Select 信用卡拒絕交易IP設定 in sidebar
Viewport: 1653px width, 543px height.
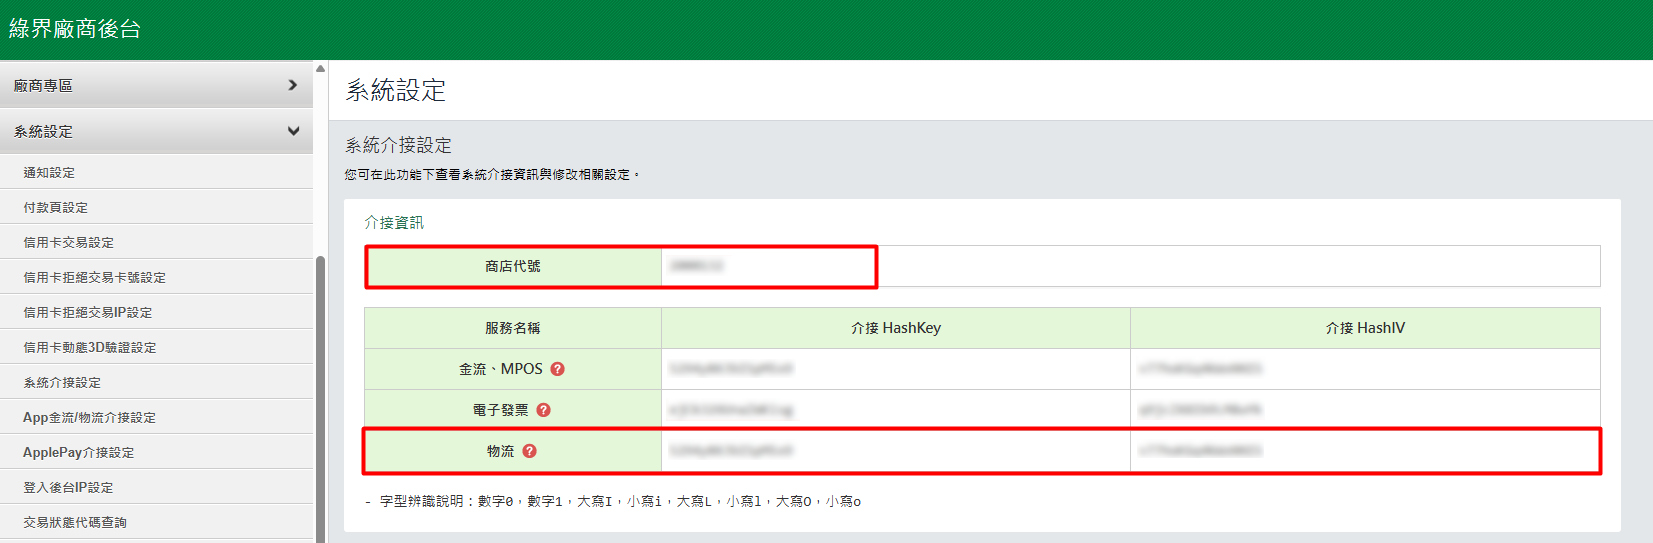coord(88,313)
